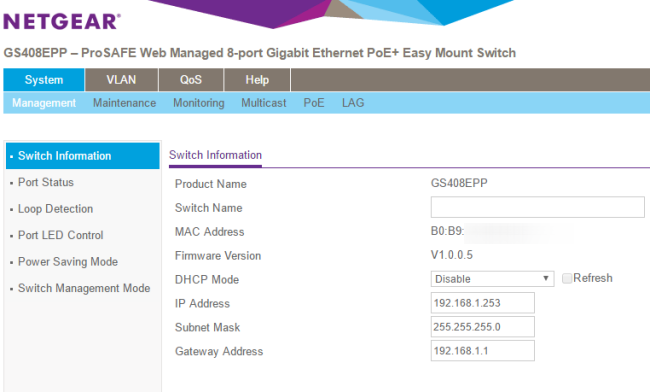Open Loop Detection page
This screenshot has width=650, height=392.
coord(55,209)
